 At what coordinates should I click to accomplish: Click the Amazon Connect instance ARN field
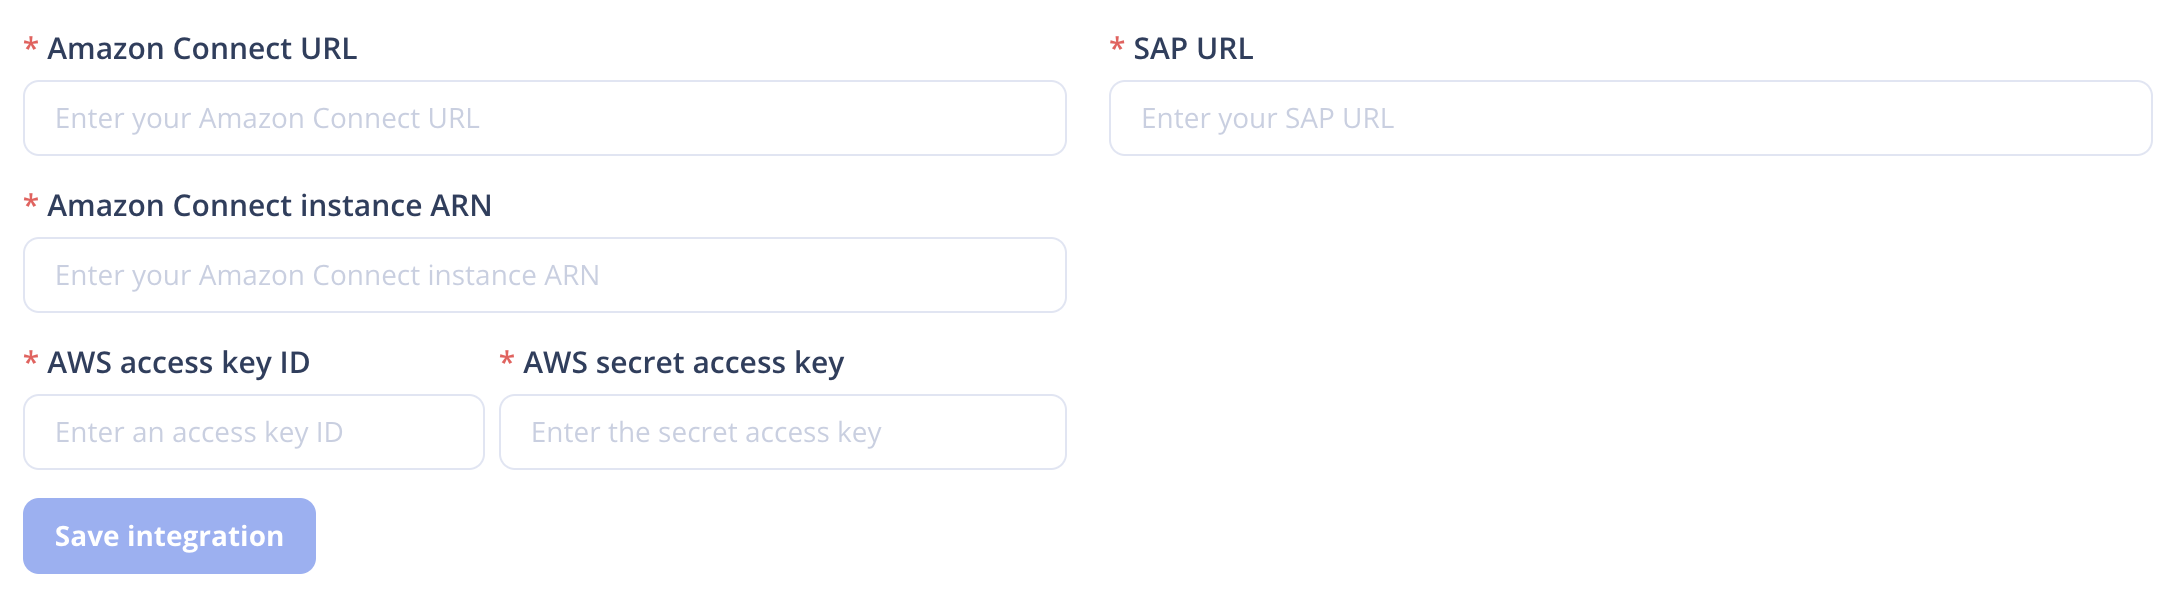[x=545, y=274]
